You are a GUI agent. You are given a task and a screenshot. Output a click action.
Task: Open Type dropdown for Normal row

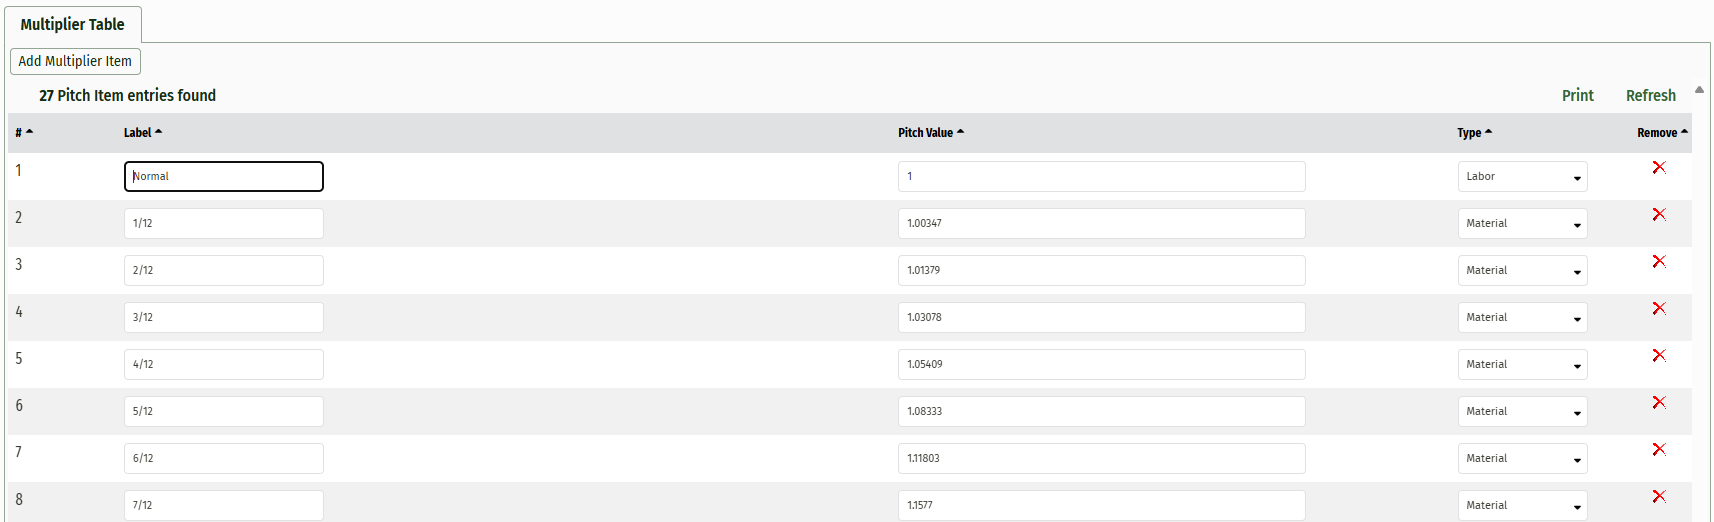[x=1521, y=177]
